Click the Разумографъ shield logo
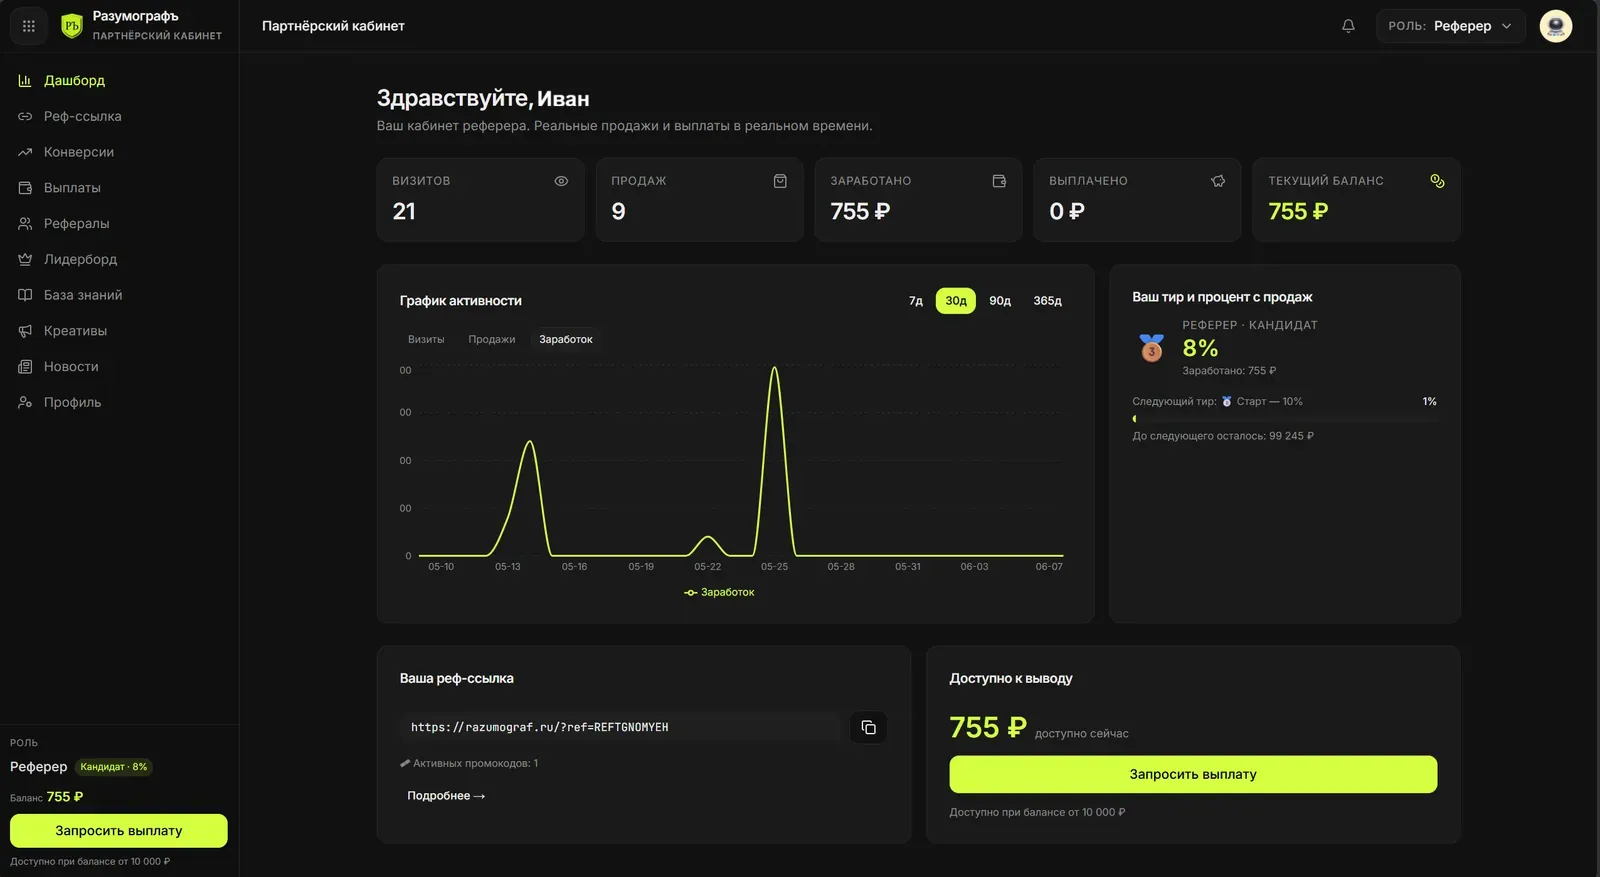 pyautogui.click(x=72, y=26)
